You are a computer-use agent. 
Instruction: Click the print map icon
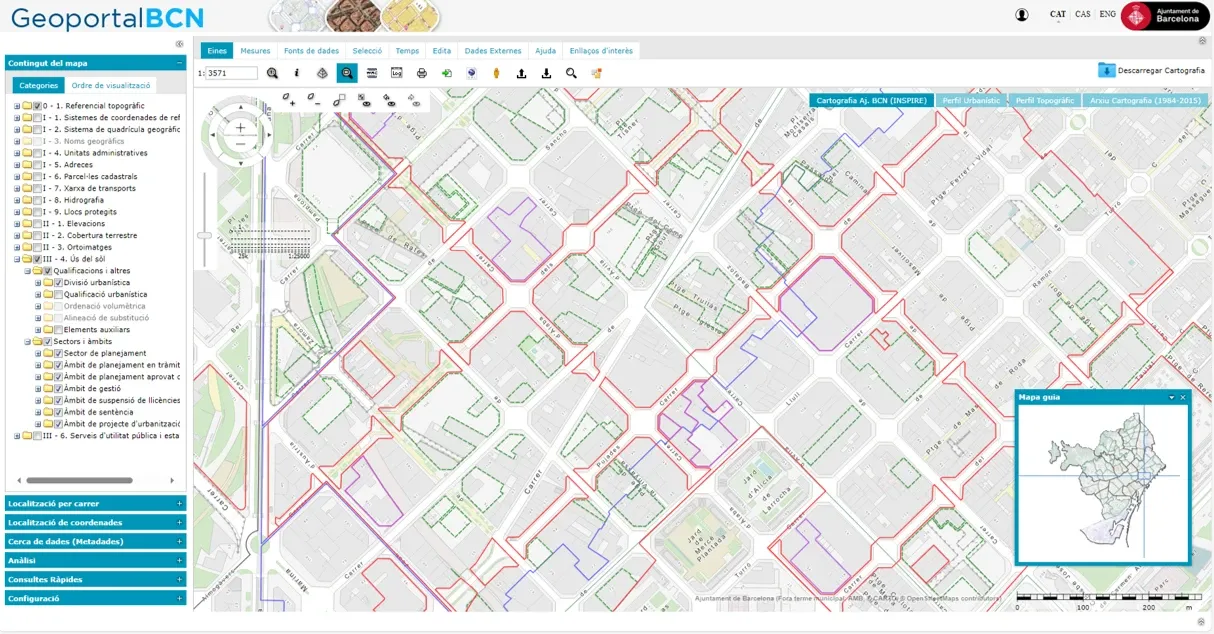[422, 73]
